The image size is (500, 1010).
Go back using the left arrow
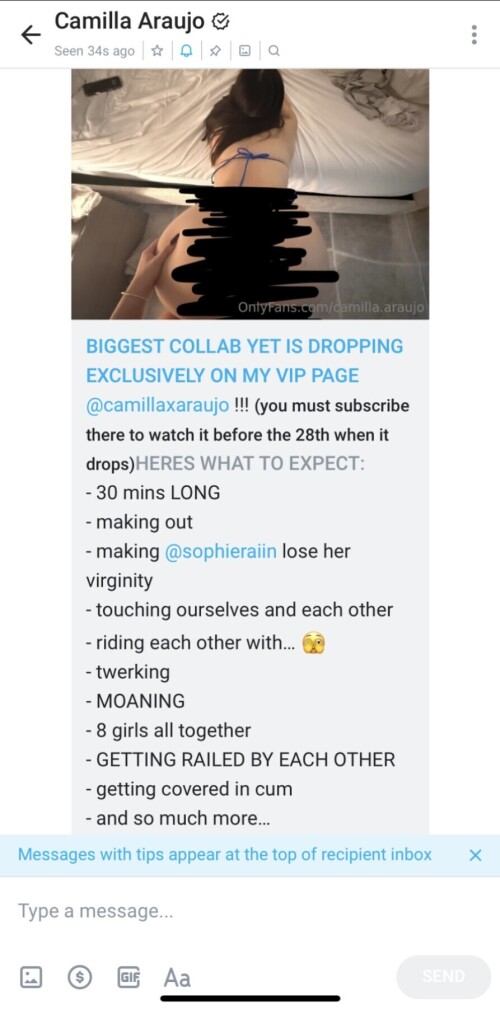pyautogui.click(x=30, y=34)
